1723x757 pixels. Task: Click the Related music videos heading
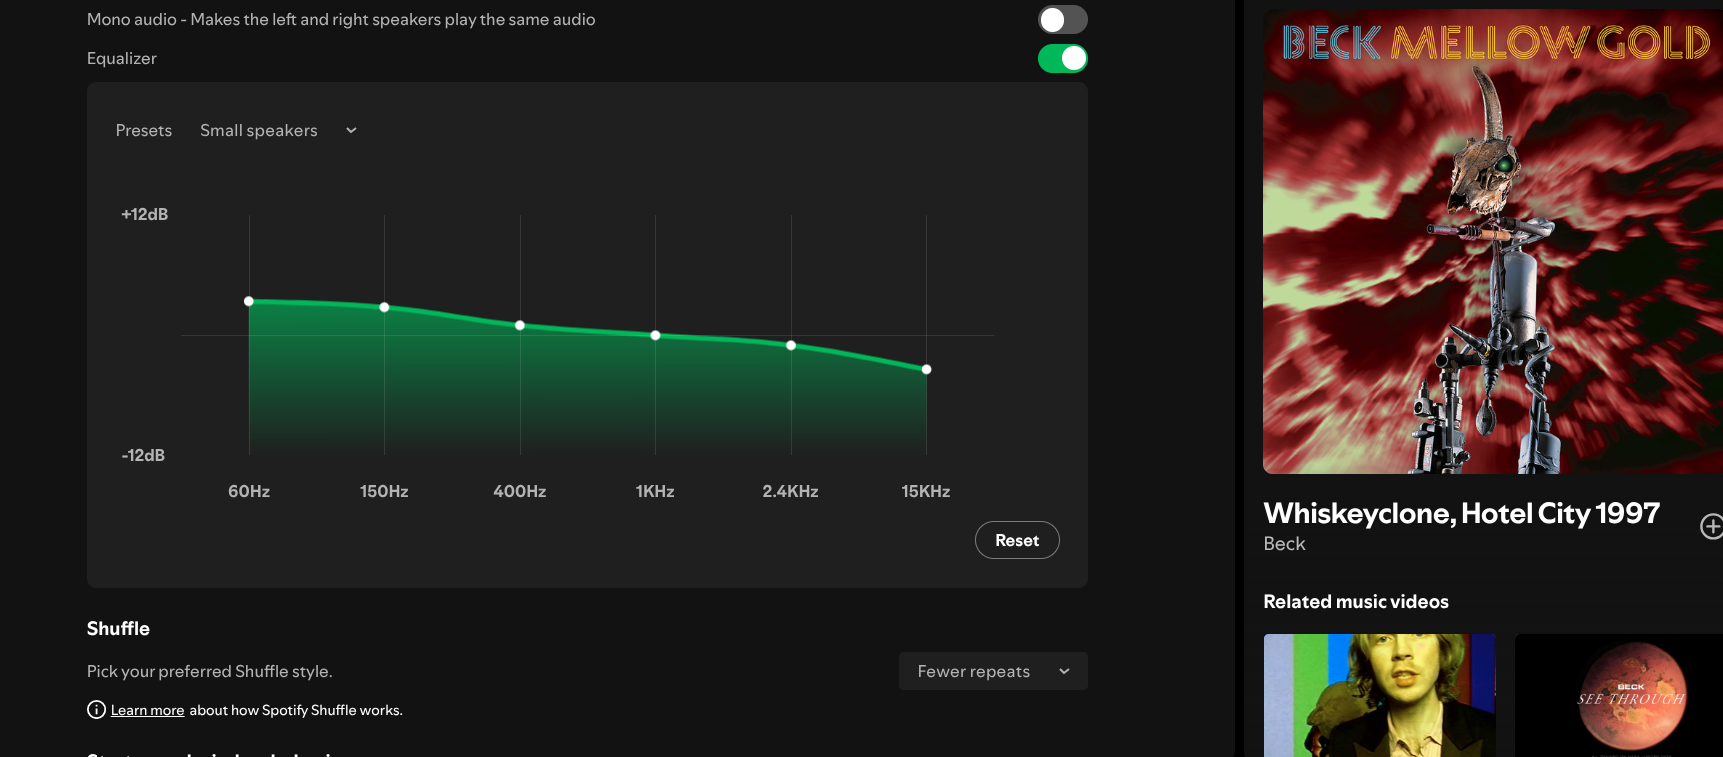click(1356, 602)
